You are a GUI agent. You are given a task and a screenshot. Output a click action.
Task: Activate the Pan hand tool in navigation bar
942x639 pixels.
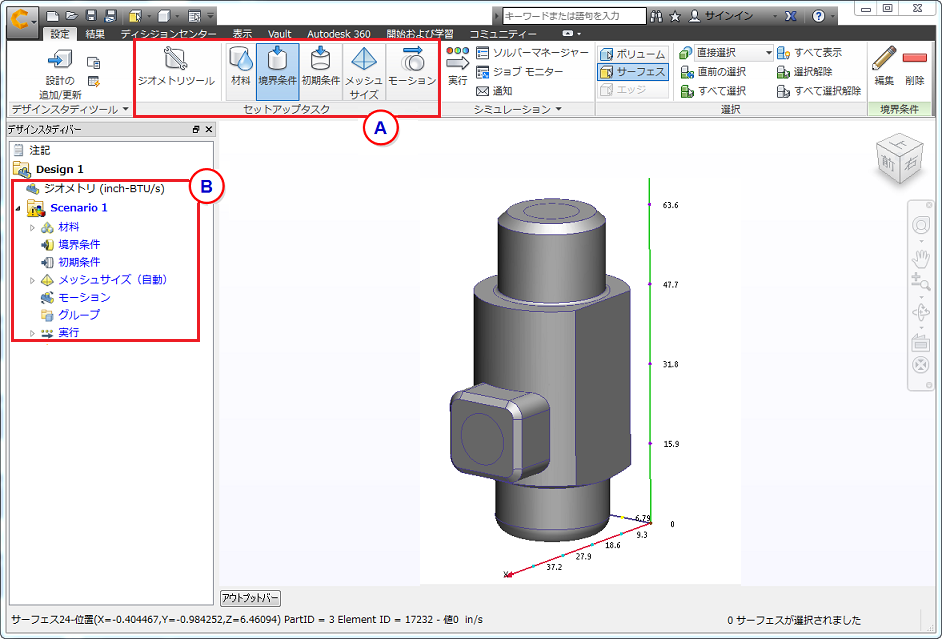[920, 259]
